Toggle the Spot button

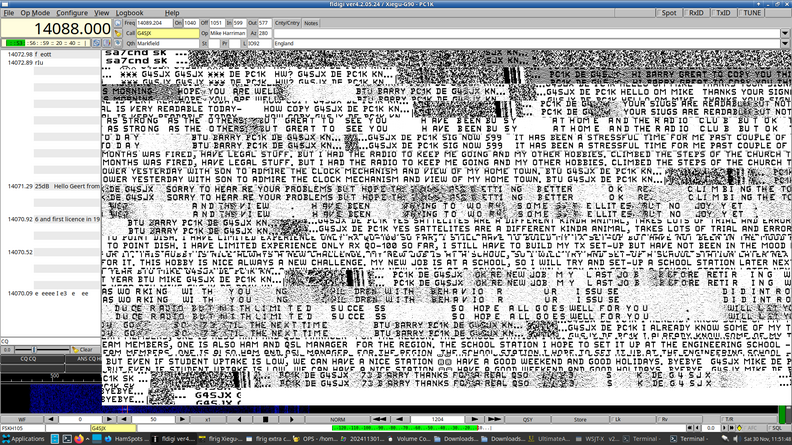(x=669, y=13)
